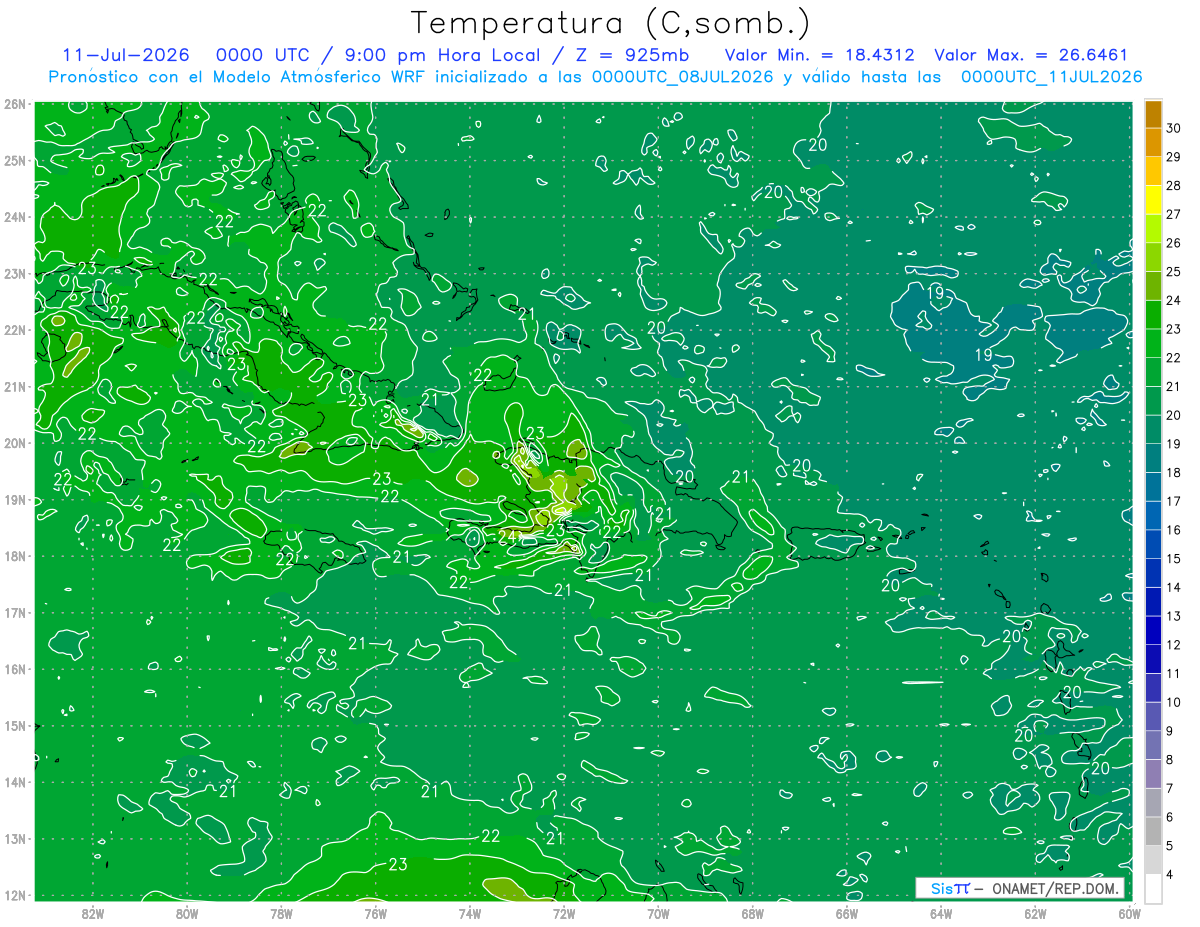
Task: Click the "16N" latitude axis label
Action: [15, 669]
